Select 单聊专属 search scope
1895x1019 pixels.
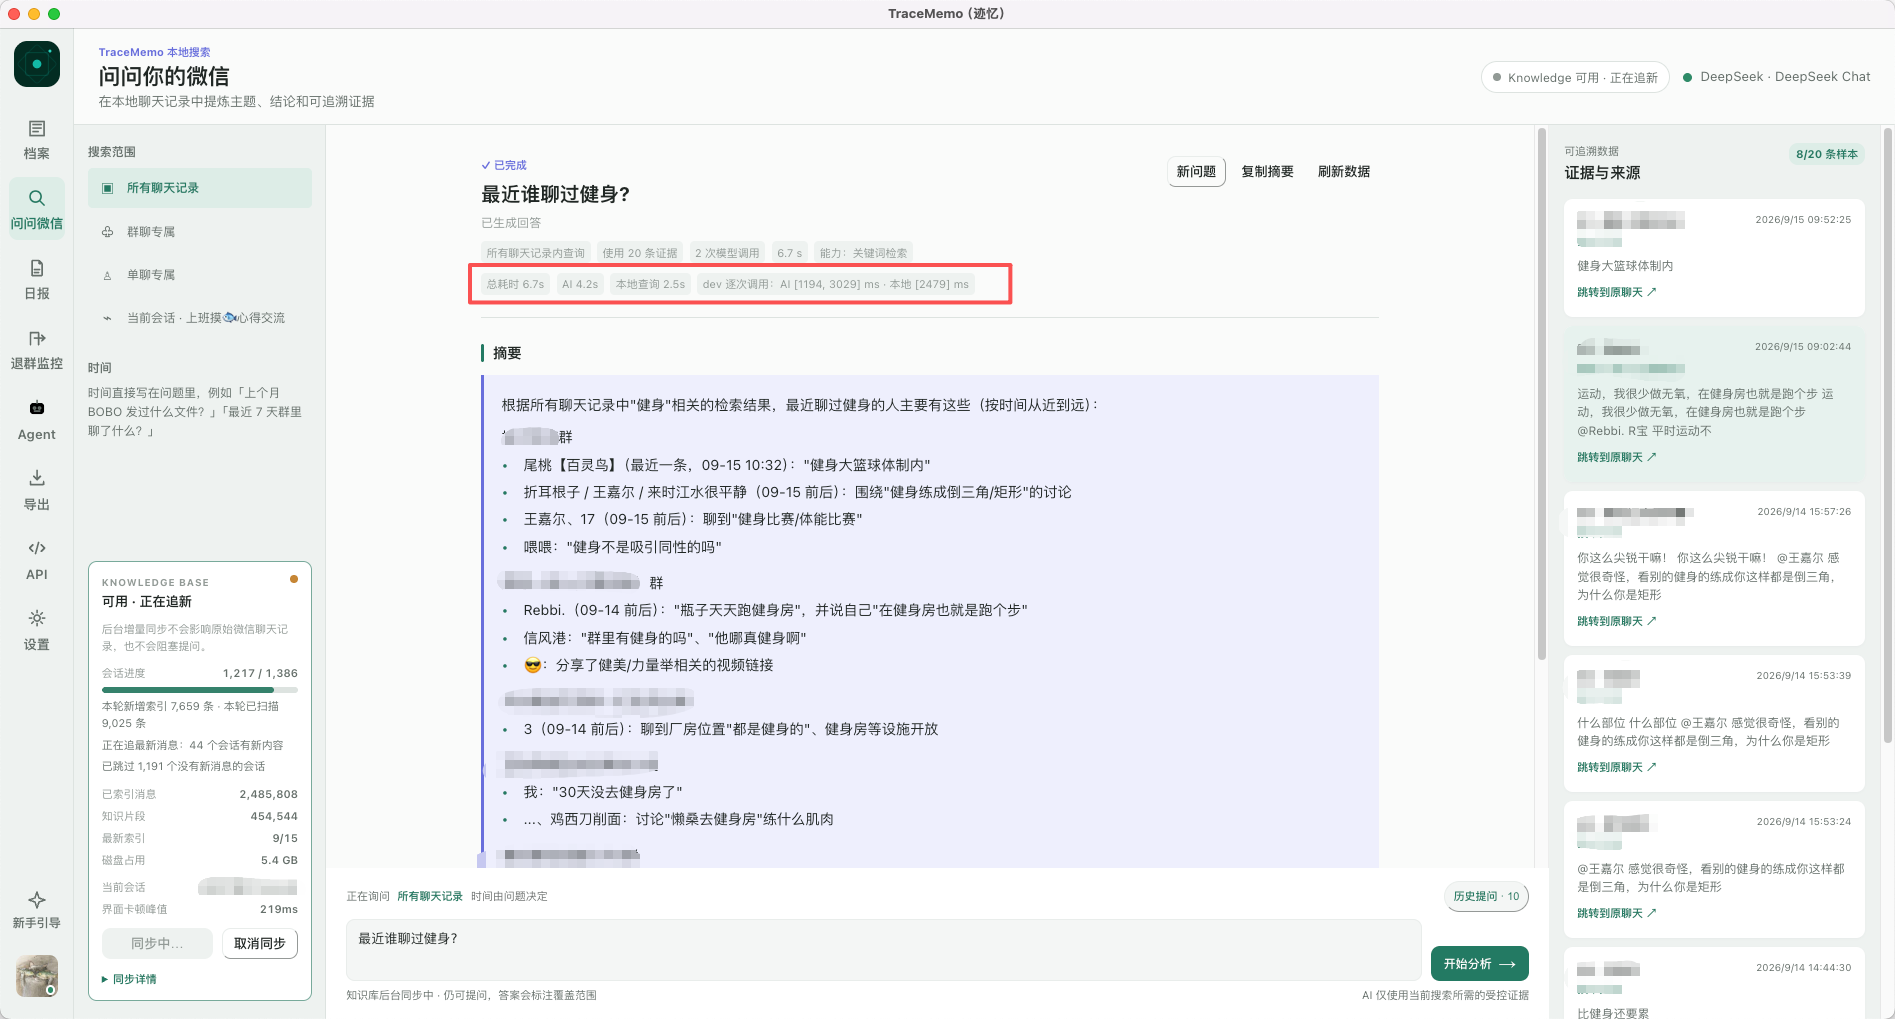pyautogui.click(x=200, y=275)
